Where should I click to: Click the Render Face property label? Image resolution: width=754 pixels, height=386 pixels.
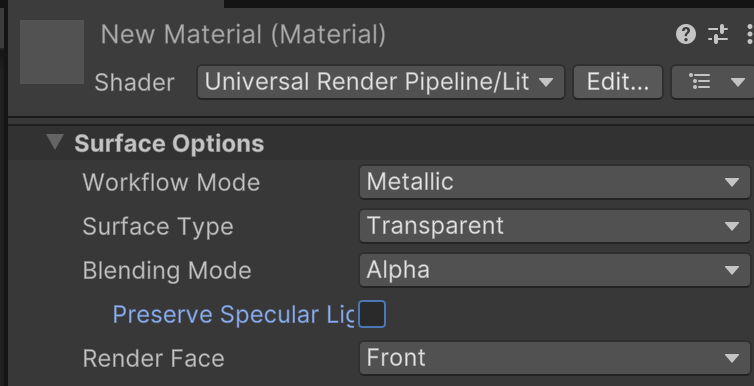(x=153, y=359)
